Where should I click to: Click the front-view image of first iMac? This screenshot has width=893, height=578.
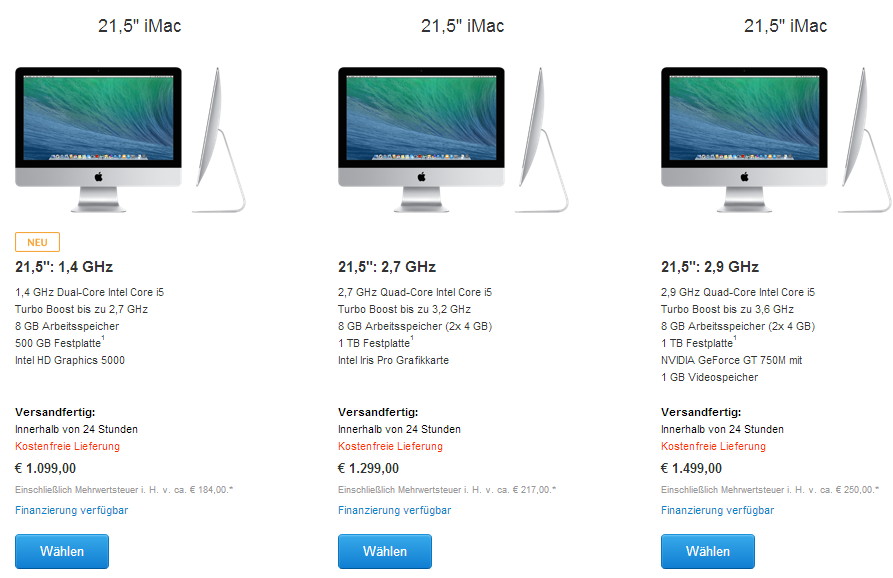pos(99,140)
